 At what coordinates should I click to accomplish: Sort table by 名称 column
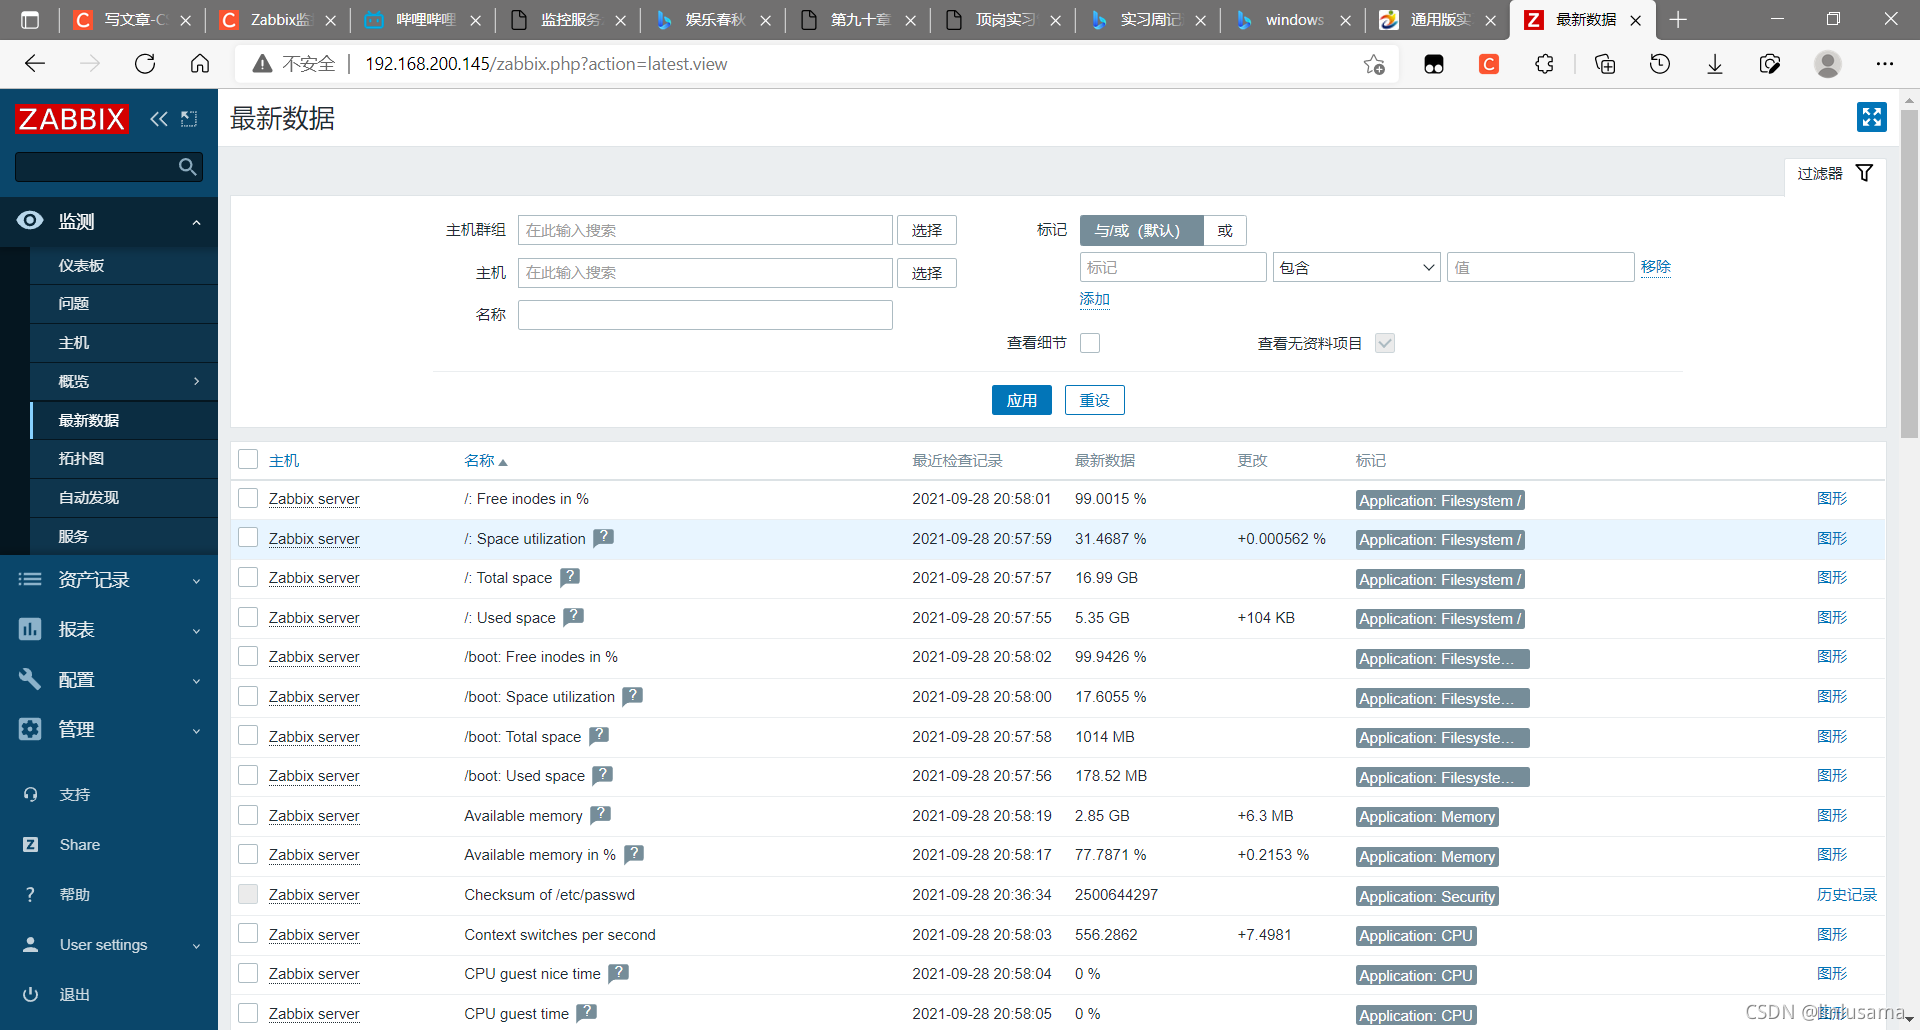(x=485, y=460)
